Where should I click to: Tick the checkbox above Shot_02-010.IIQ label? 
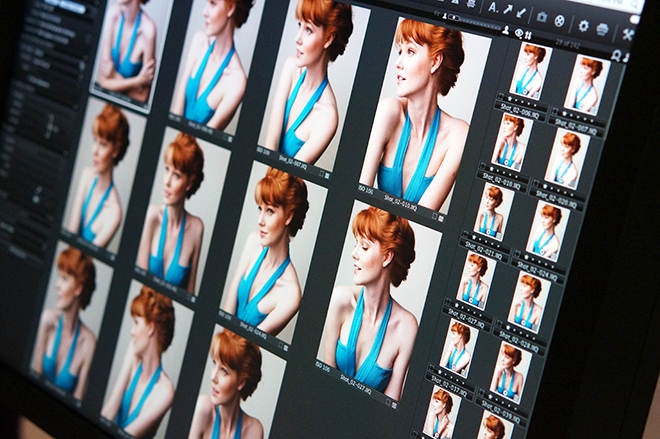point(482,166)
